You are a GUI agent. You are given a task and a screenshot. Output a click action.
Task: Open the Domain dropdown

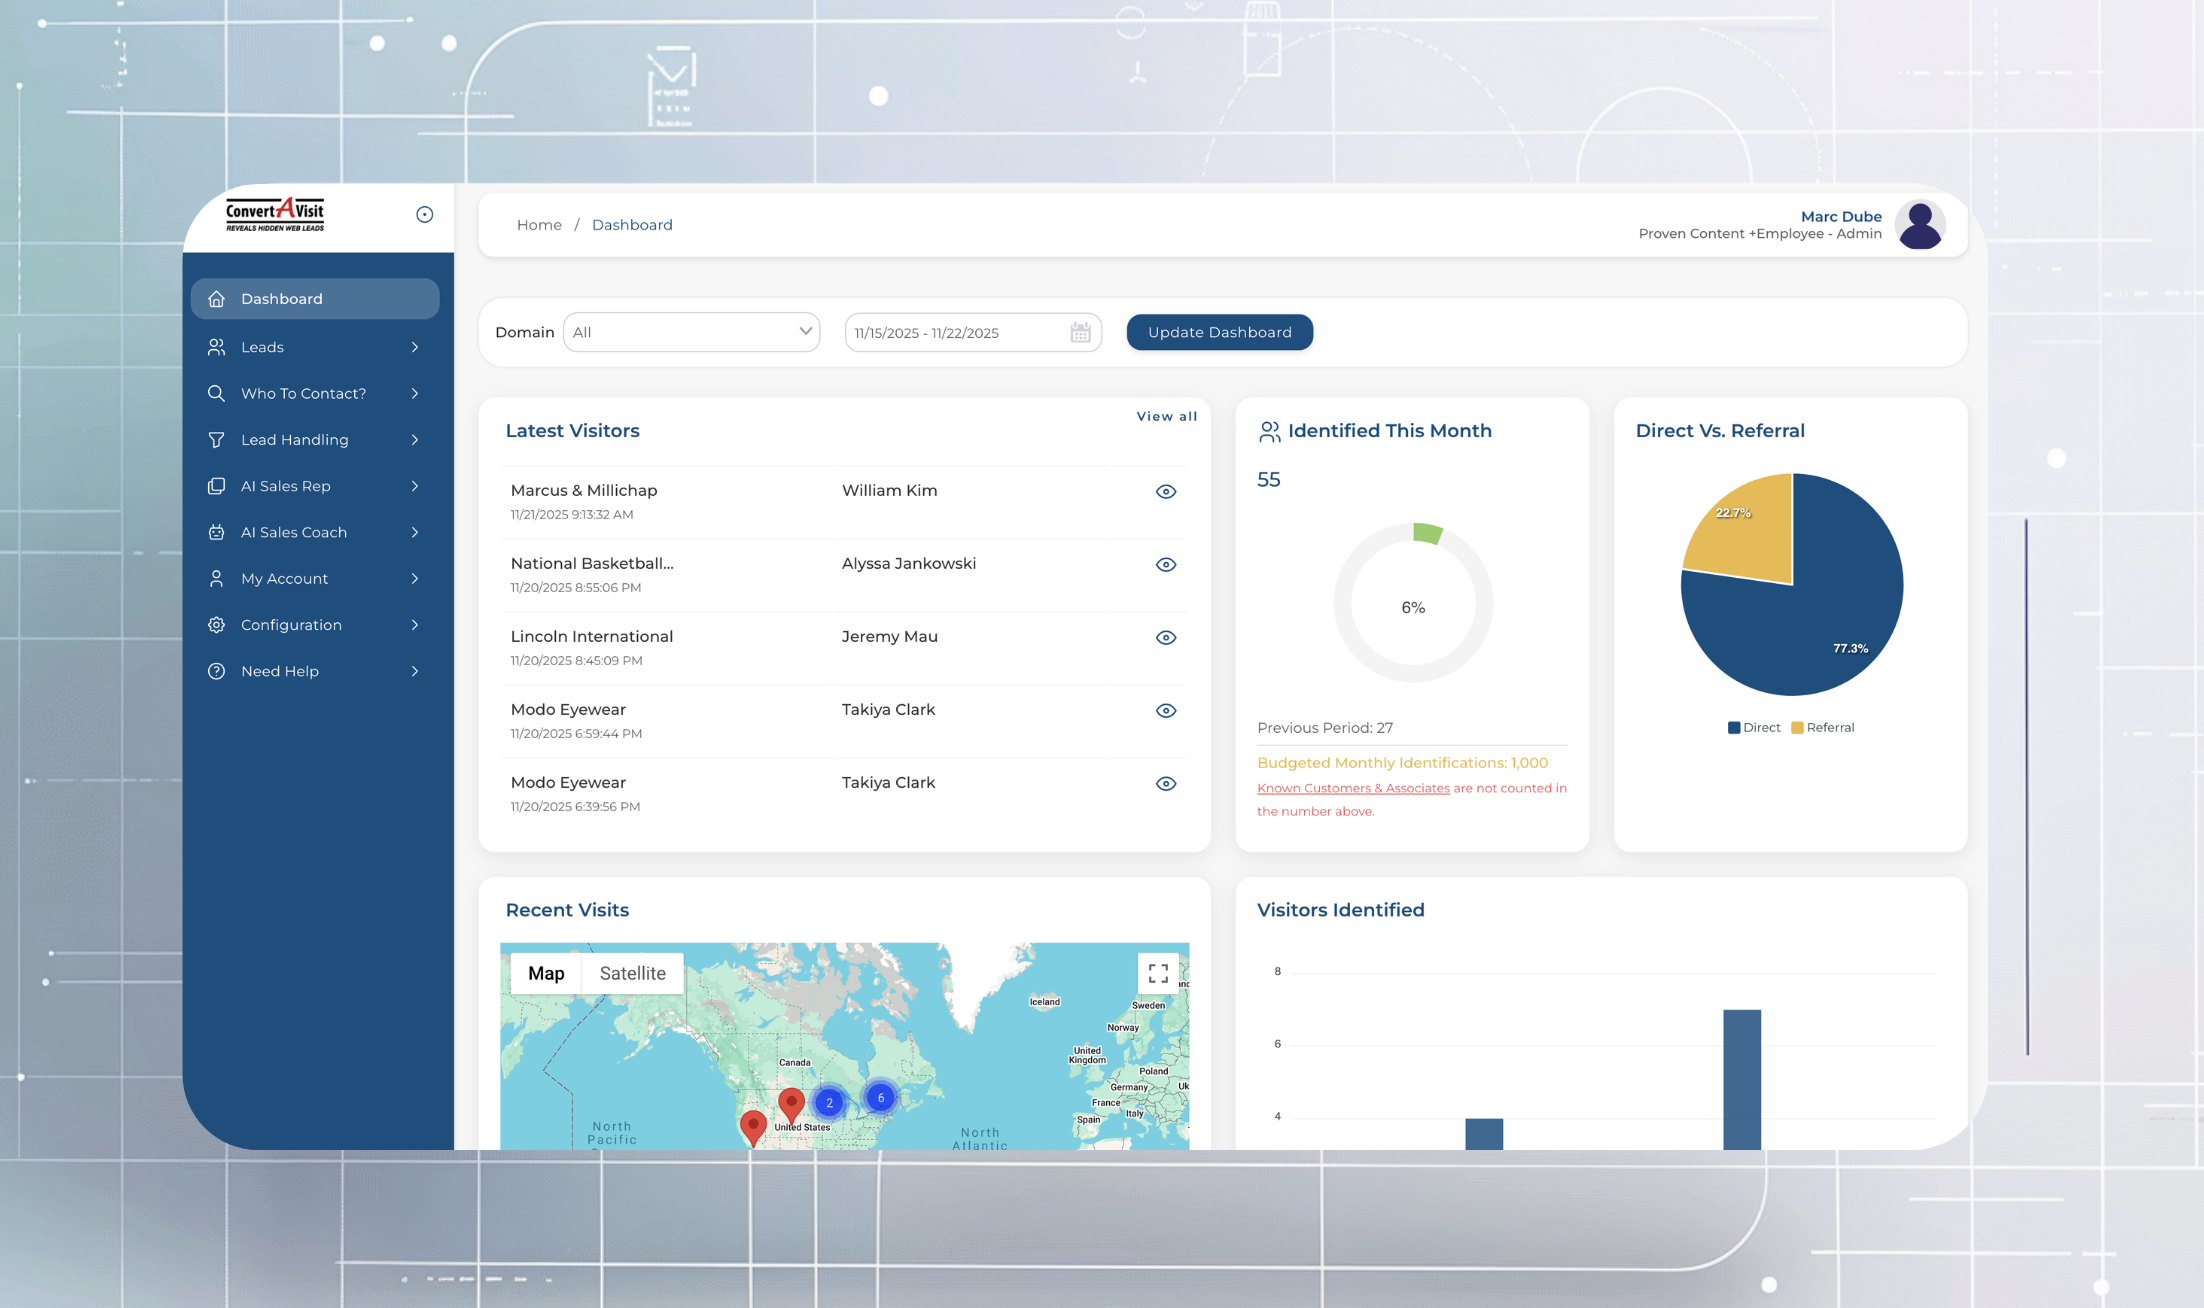coord(691,333)
